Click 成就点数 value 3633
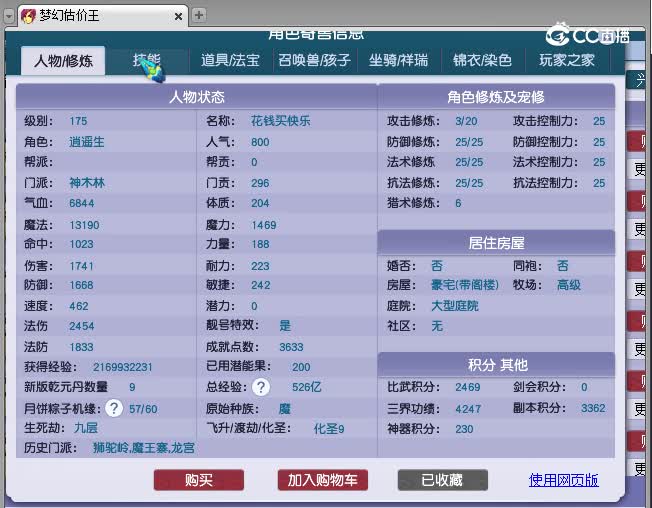The height and width of the screenshot is (508, 652). pos(291,347)
